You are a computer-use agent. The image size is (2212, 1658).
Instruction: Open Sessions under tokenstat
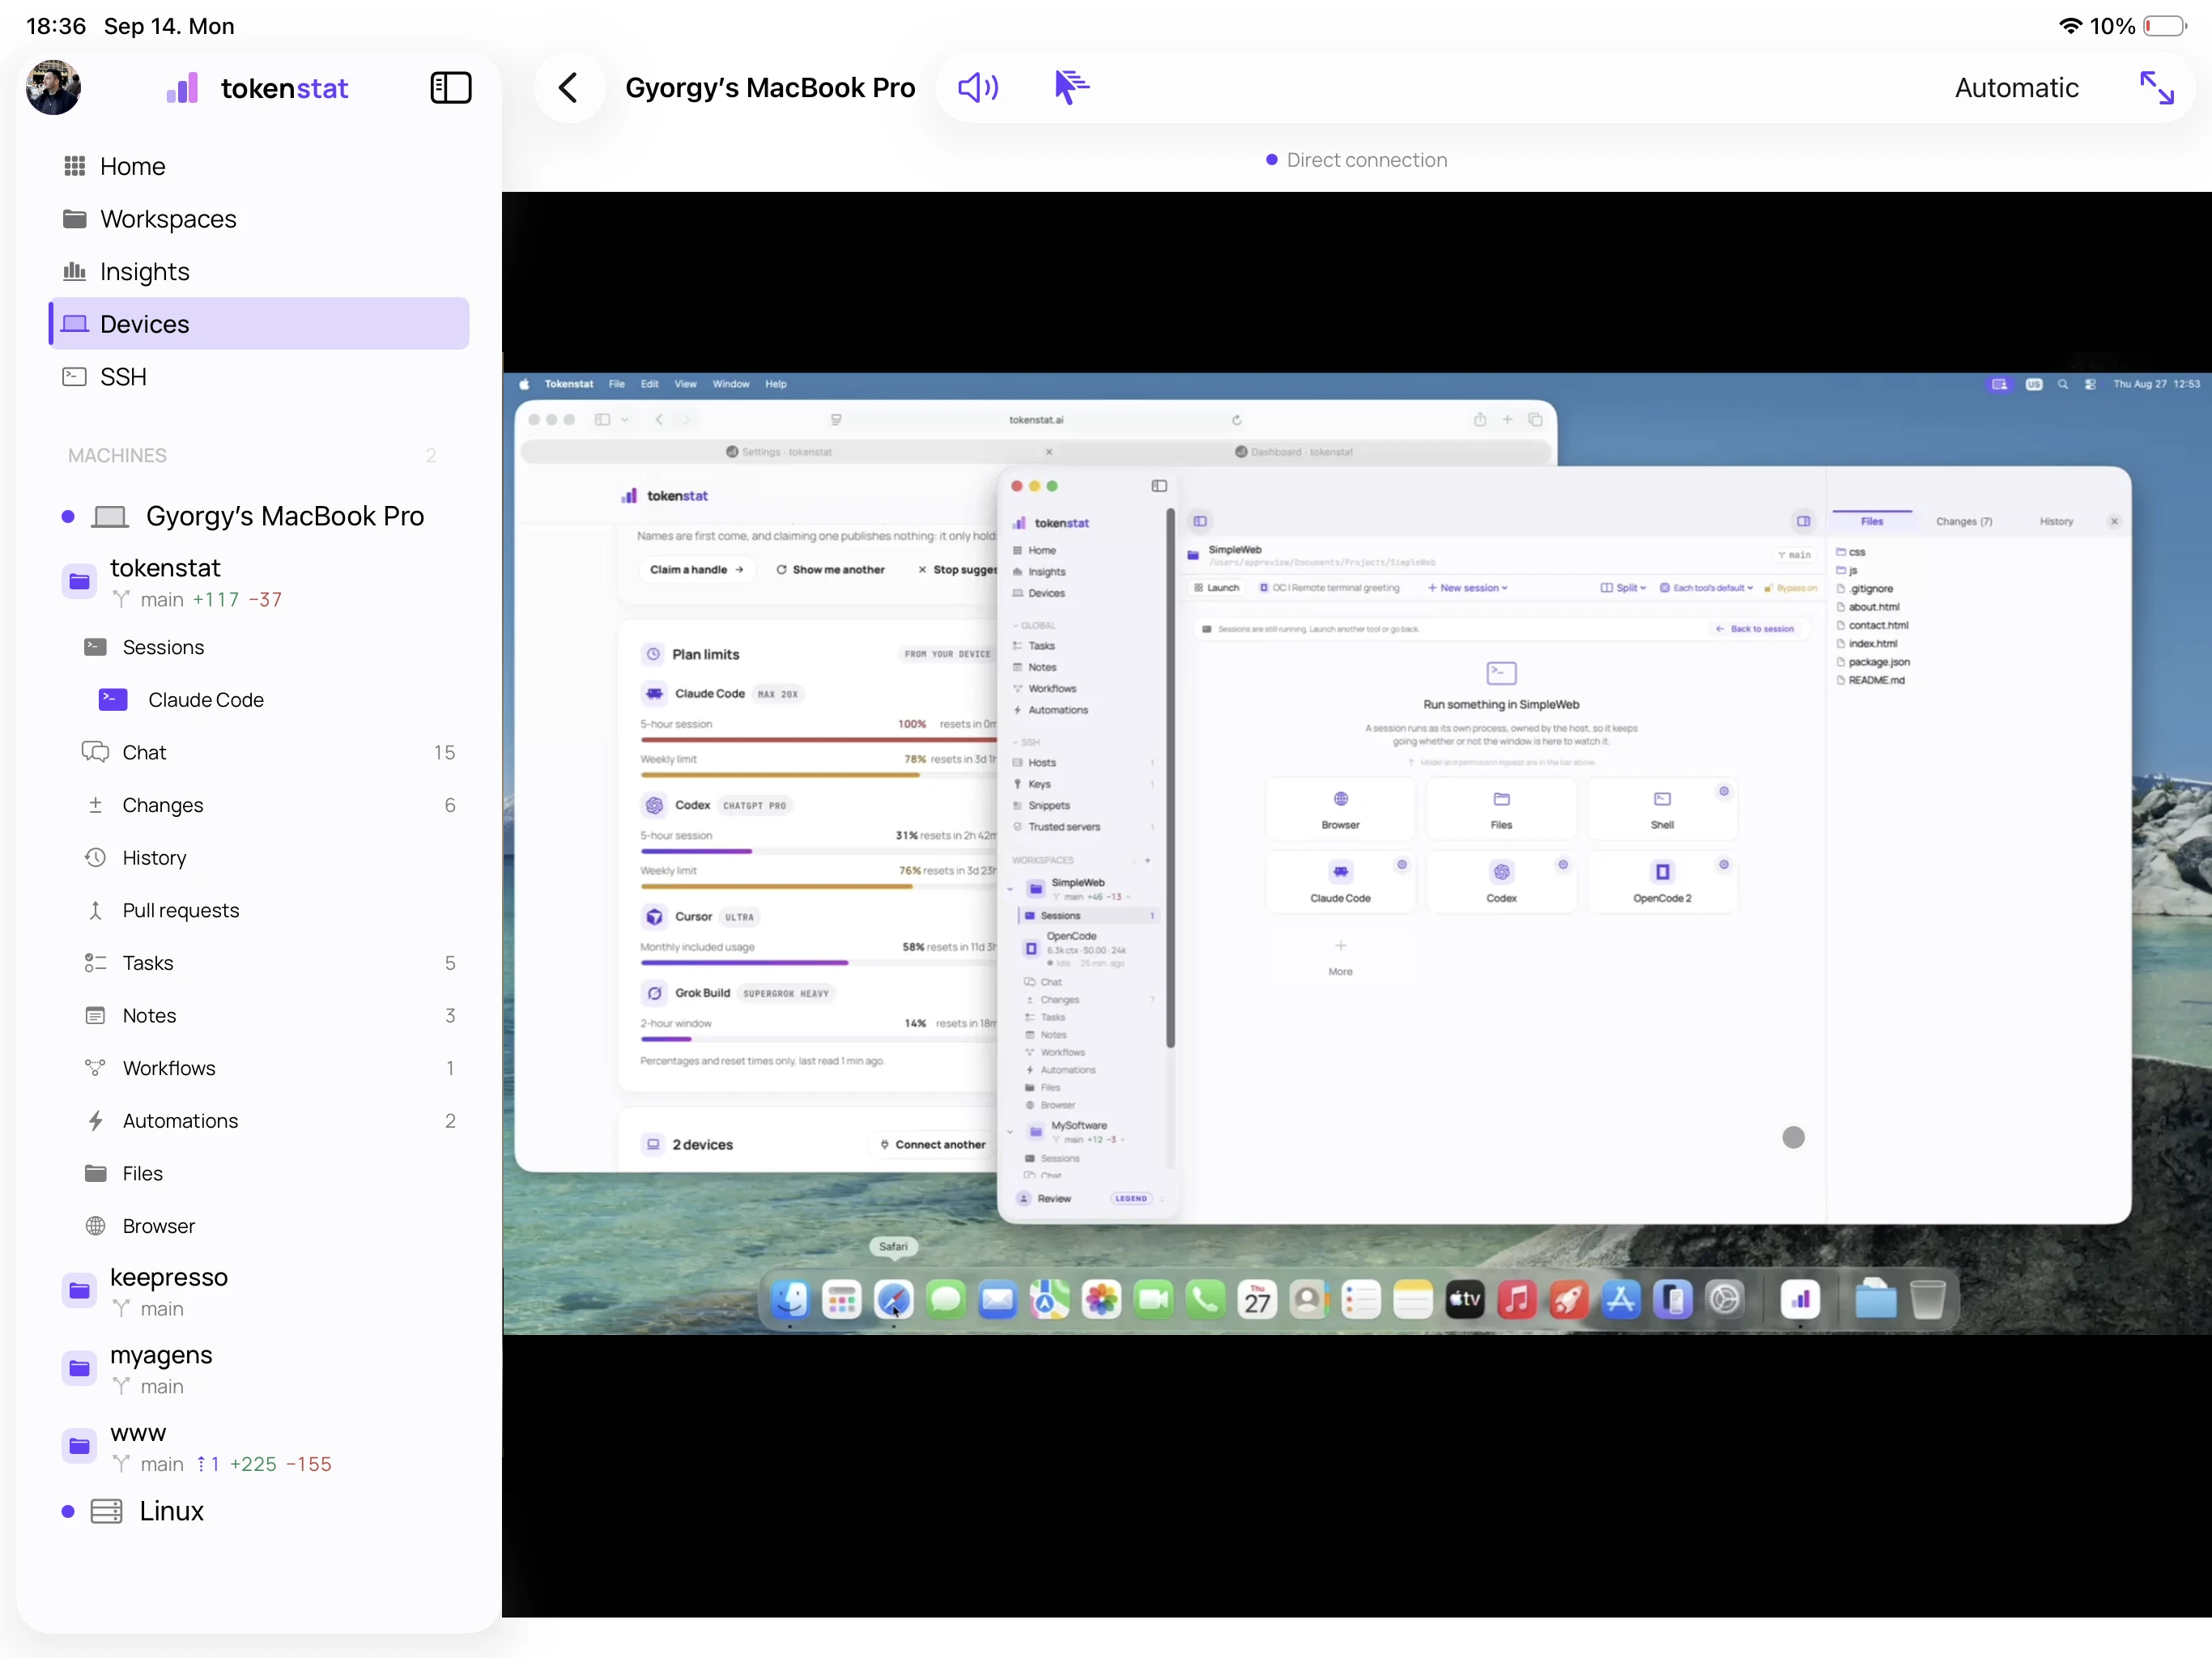pyautogui.click(x=259, y=647)
